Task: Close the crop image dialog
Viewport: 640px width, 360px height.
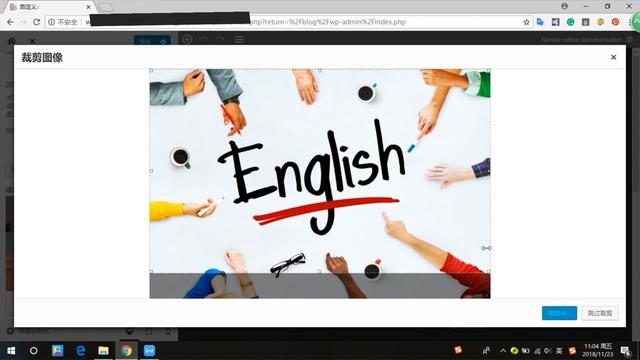Action: 613,57
